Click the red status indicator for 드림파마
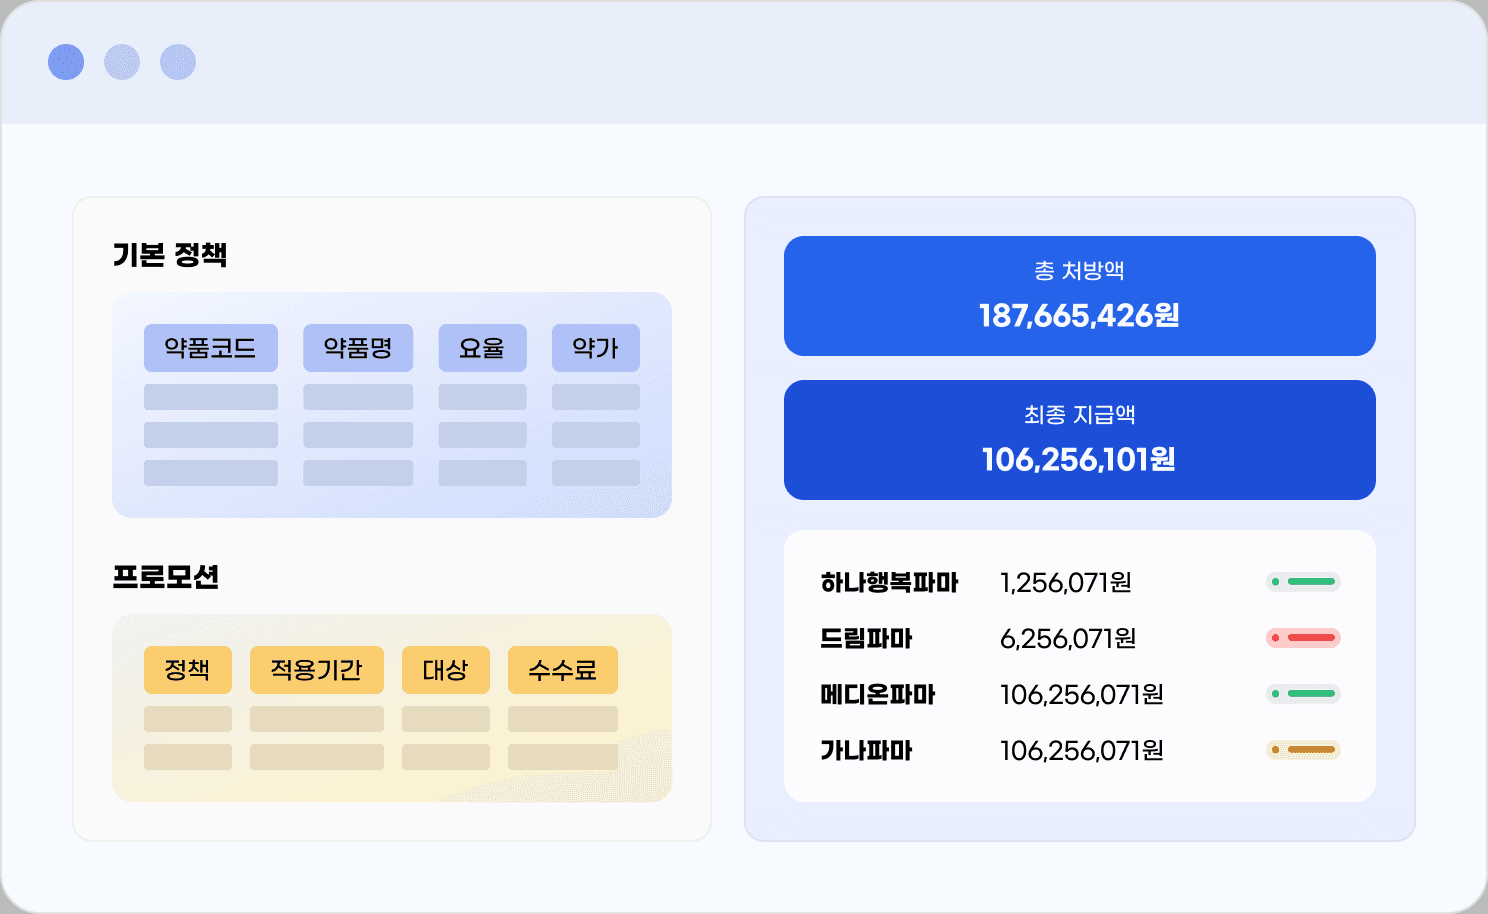The image size is (1488, 914). tap(1303, 638)
